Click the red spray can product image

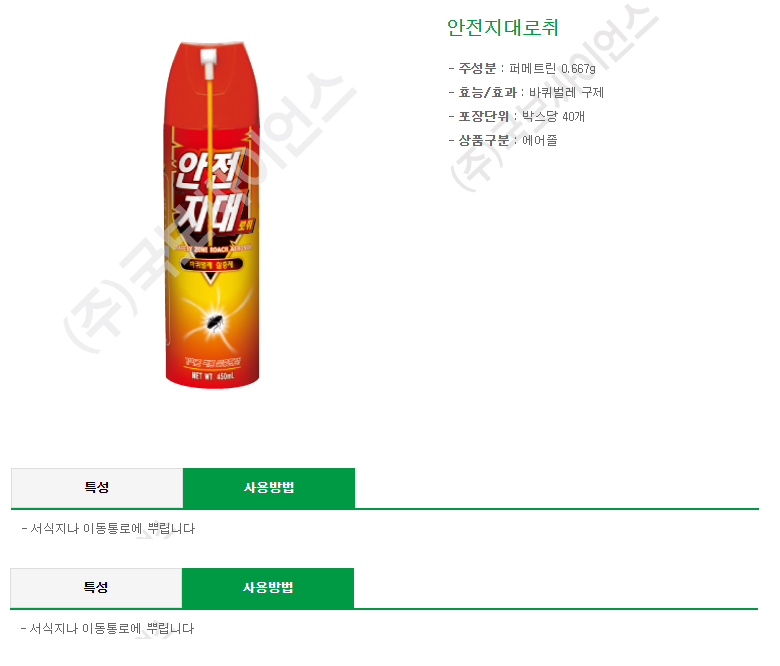tap(212, 215)
